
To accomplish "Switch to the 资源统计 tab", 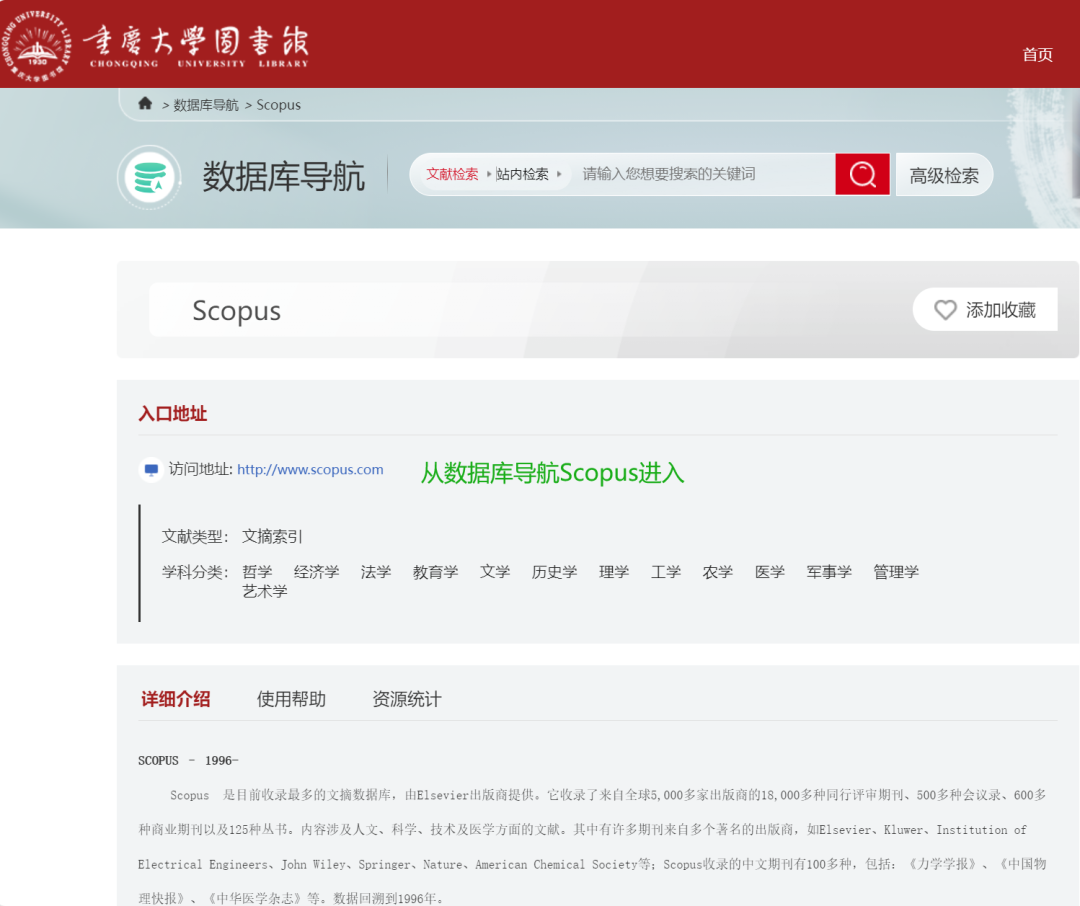I will pyautogui.click(x=406, y=699).
